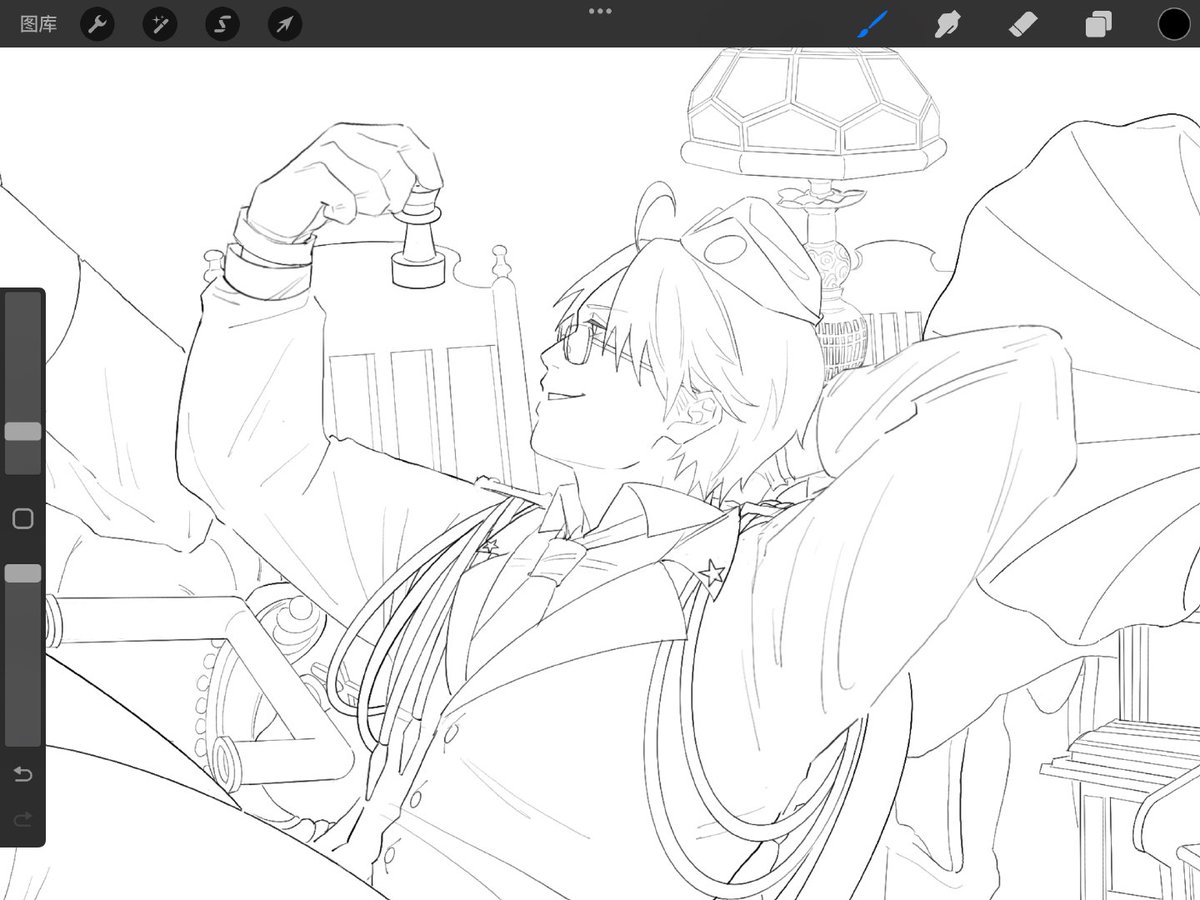Select the Eraser tool

click(x=1024, y=24)
